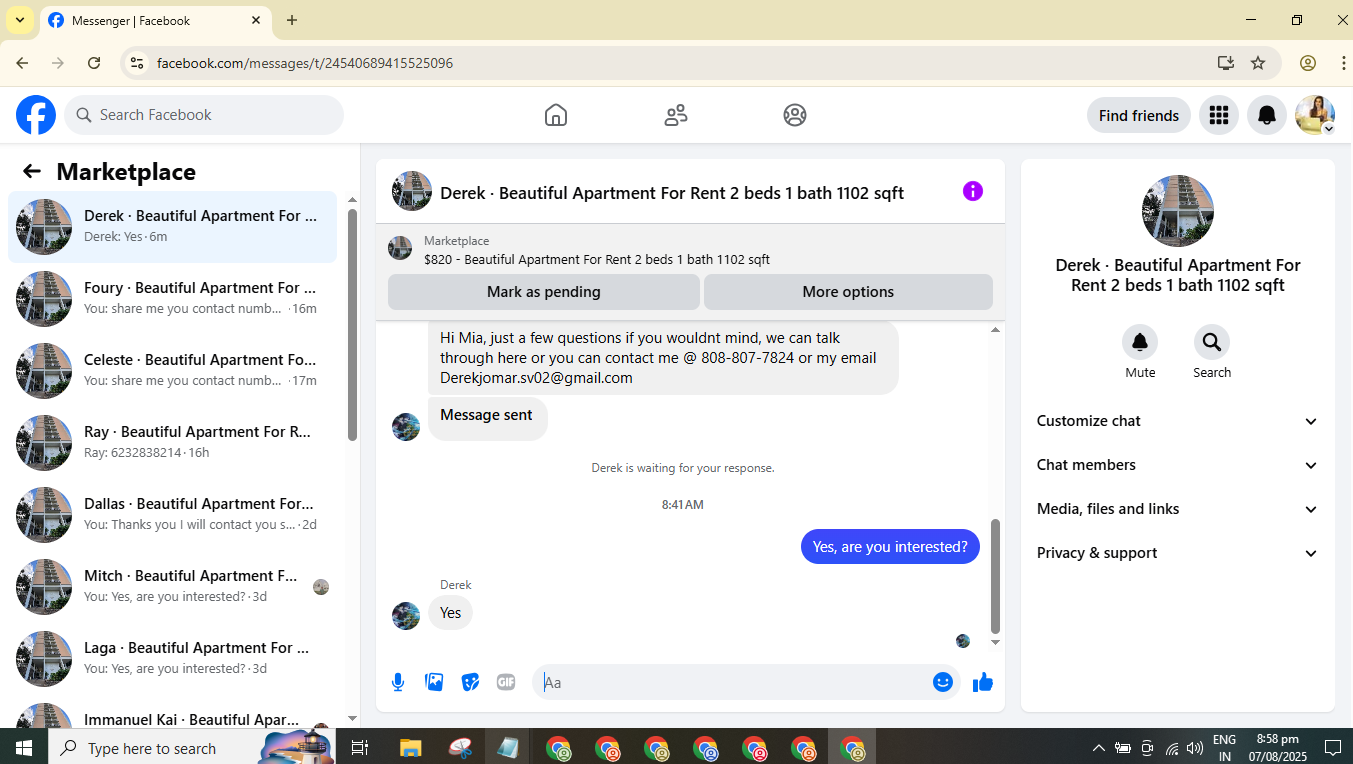The width and height of the screenshot is (1353, 764).
Task: Open the Ray conversation
Action: [x=172, y=443]
